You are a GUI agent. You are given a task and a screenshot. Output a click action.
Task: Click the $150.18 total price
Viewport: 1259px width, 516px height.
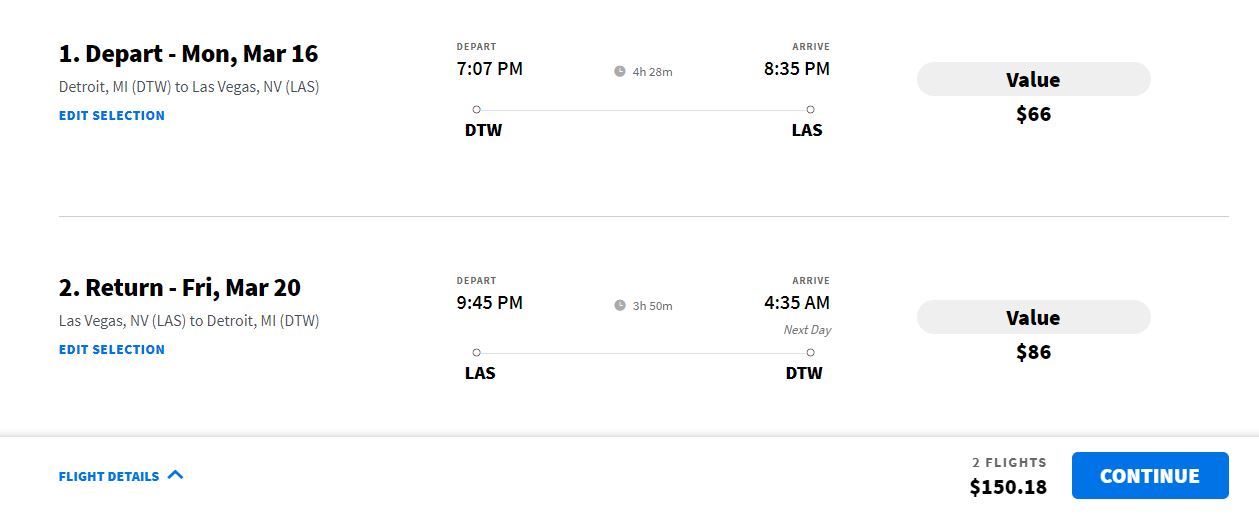click(1008, 487)
